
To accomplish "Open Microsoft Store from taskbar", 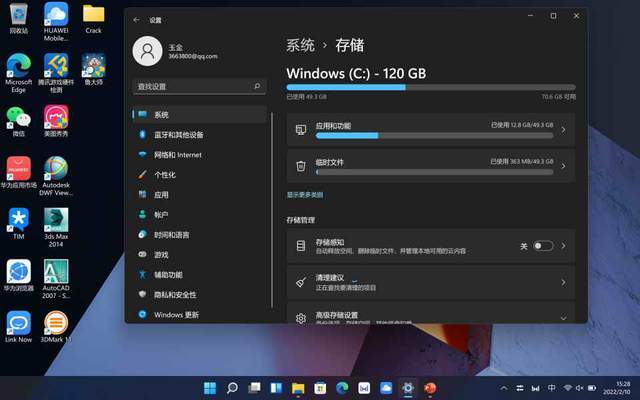I will (x=320, y=388).
